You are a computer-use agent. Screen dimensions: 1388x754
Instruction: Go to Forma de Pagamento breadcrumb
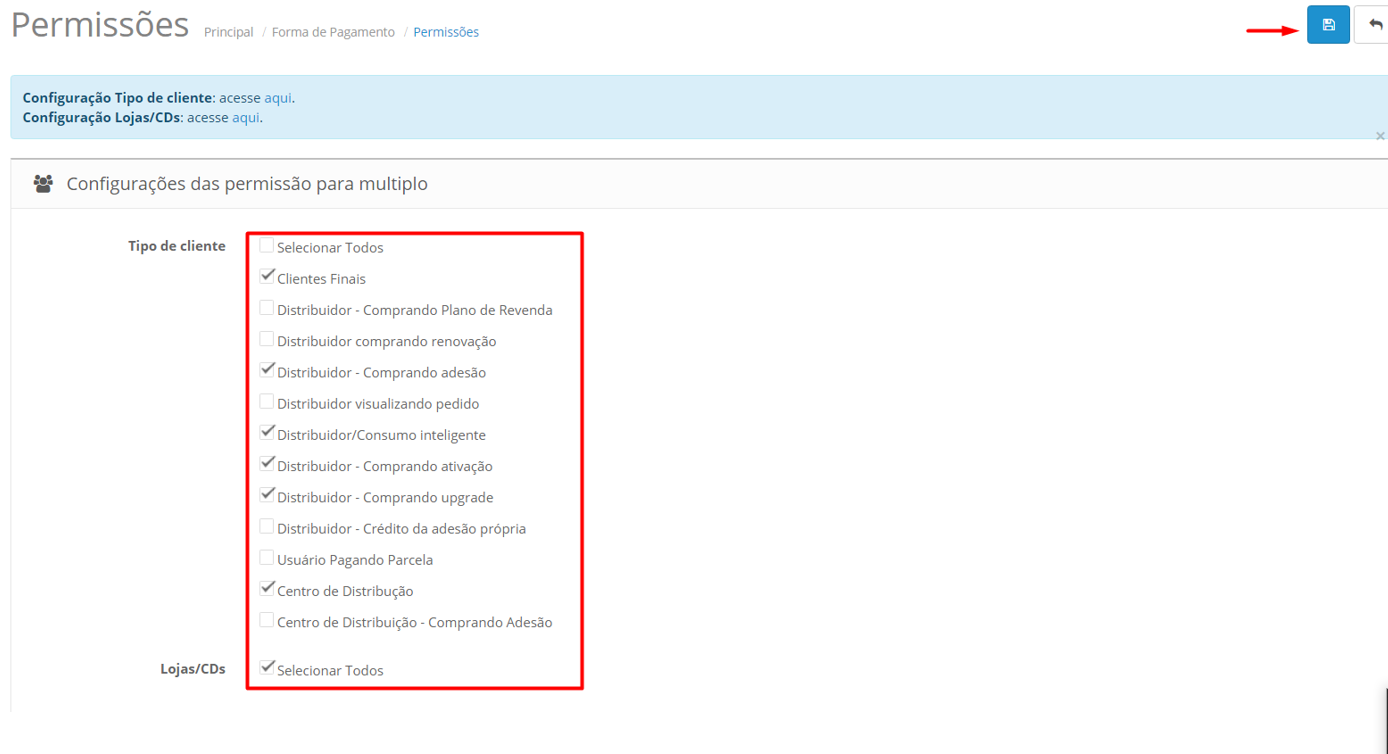click(x=333, y=32)
